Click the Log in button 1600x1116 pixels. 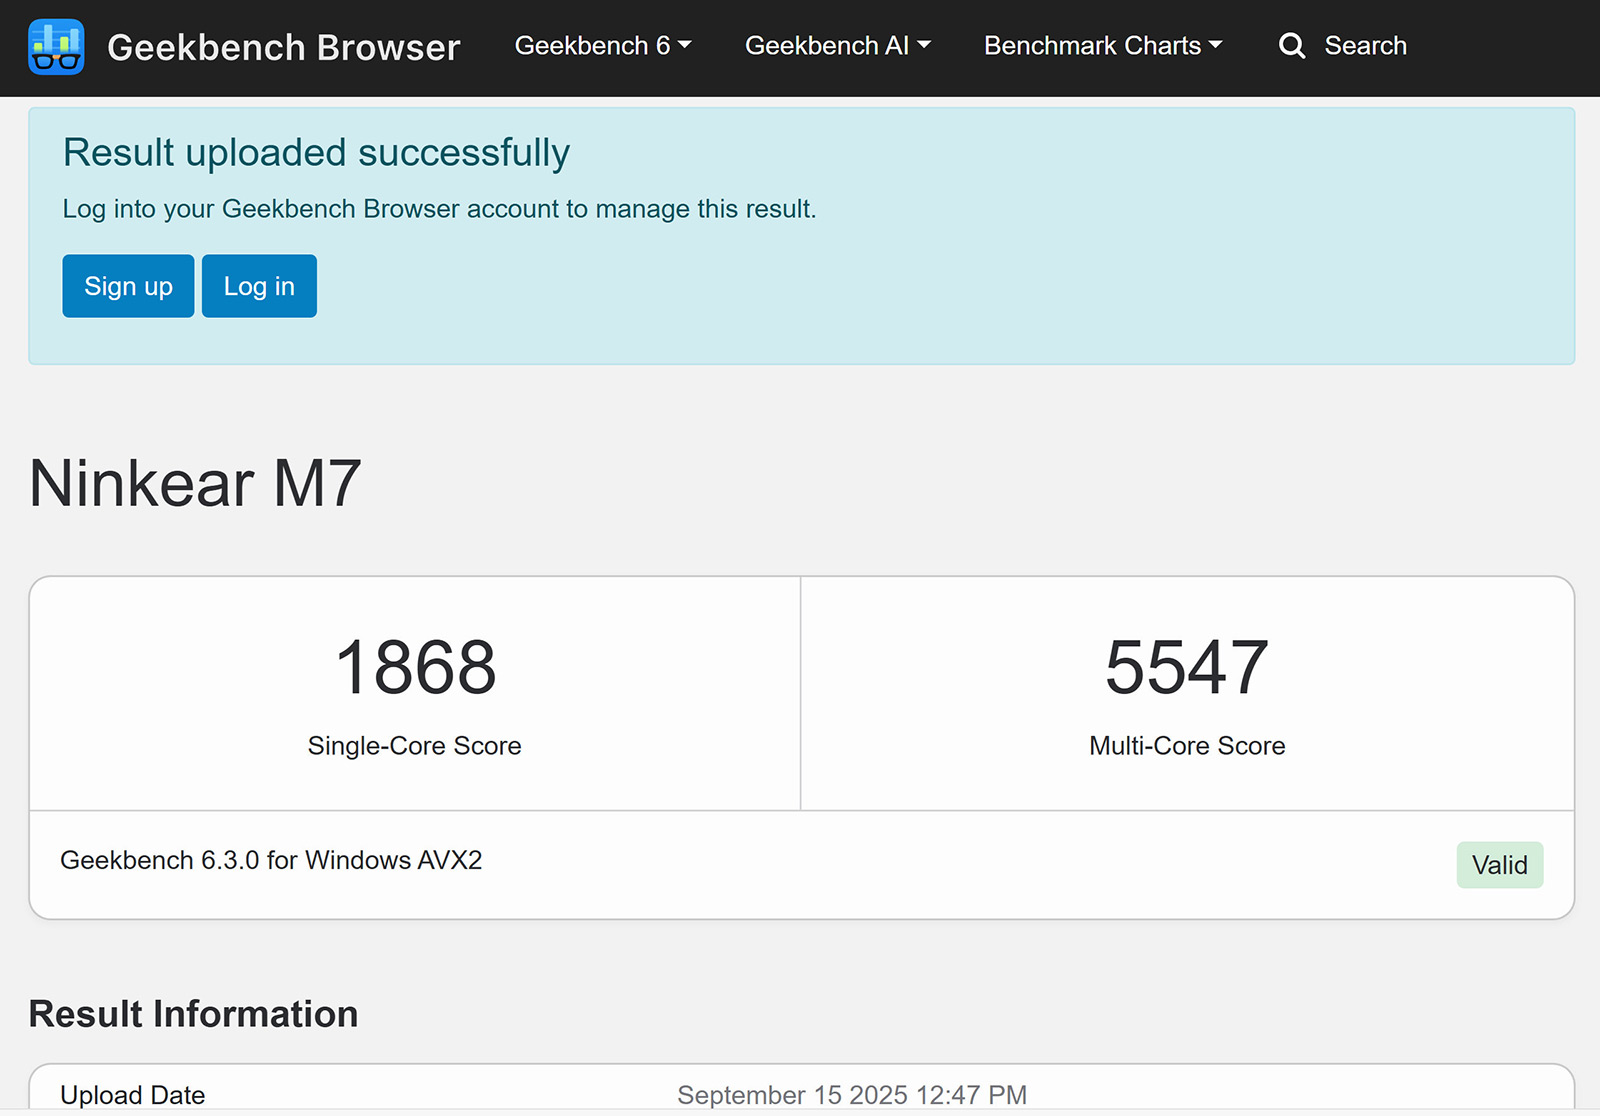[x=259, y=286]
